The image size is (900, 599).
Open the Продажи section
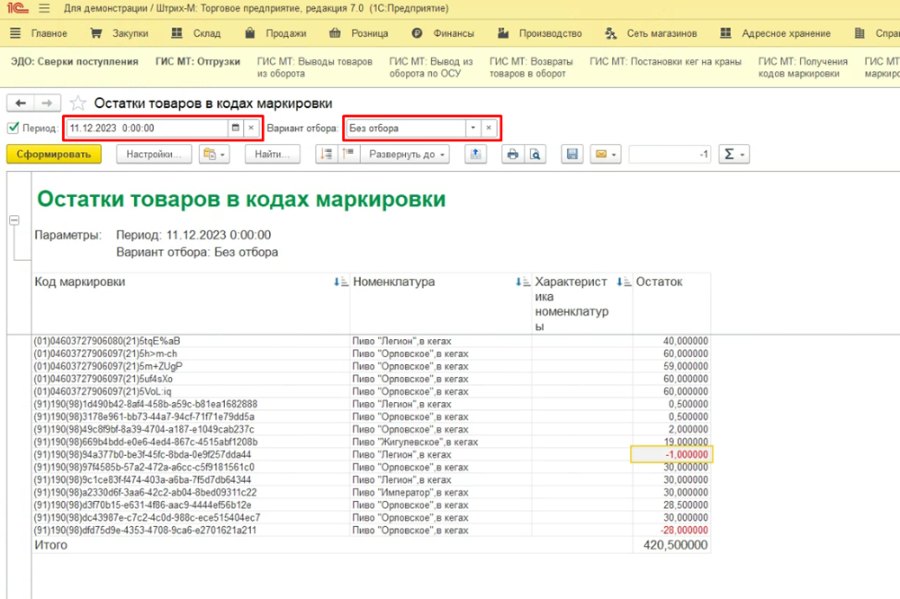(x=276, y=33)
